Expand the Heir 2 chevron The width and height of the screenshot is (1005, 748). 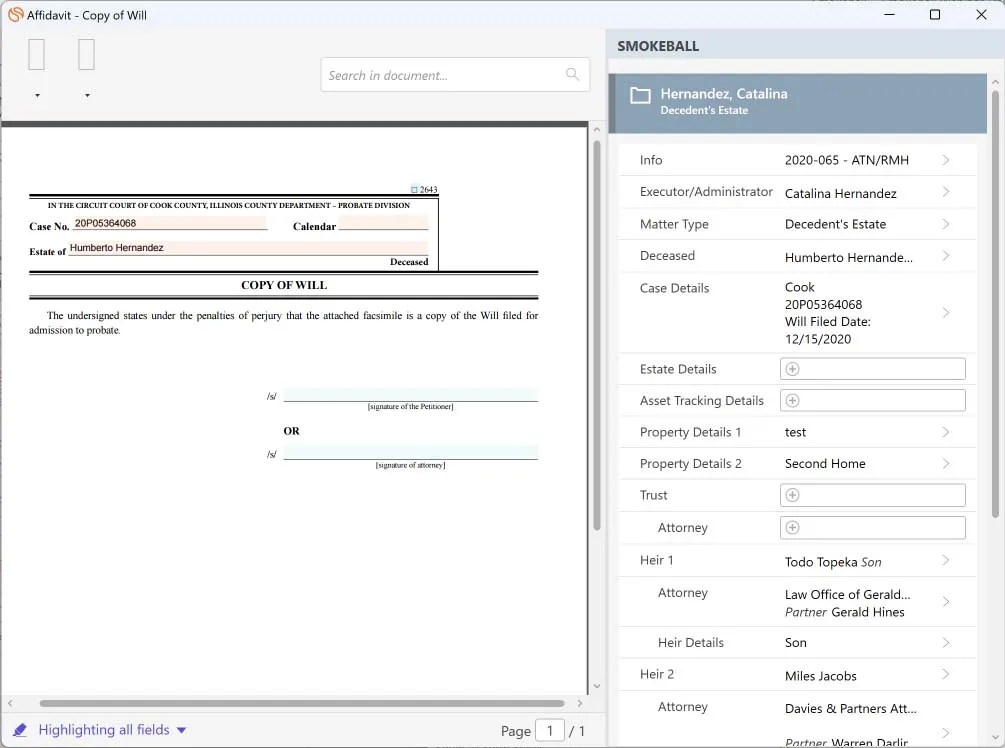[x=945, y=674]
